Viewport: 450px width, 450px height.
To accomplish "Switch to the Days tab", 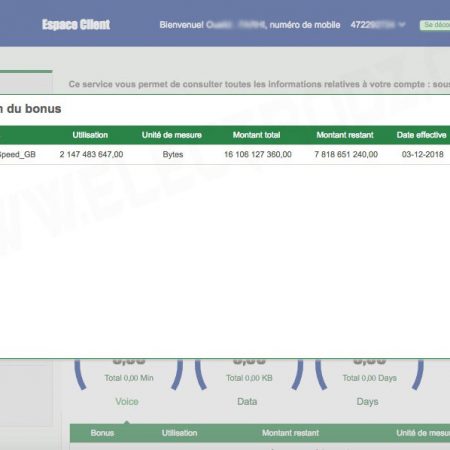I will pyautogui.click(x=367, y=401).
